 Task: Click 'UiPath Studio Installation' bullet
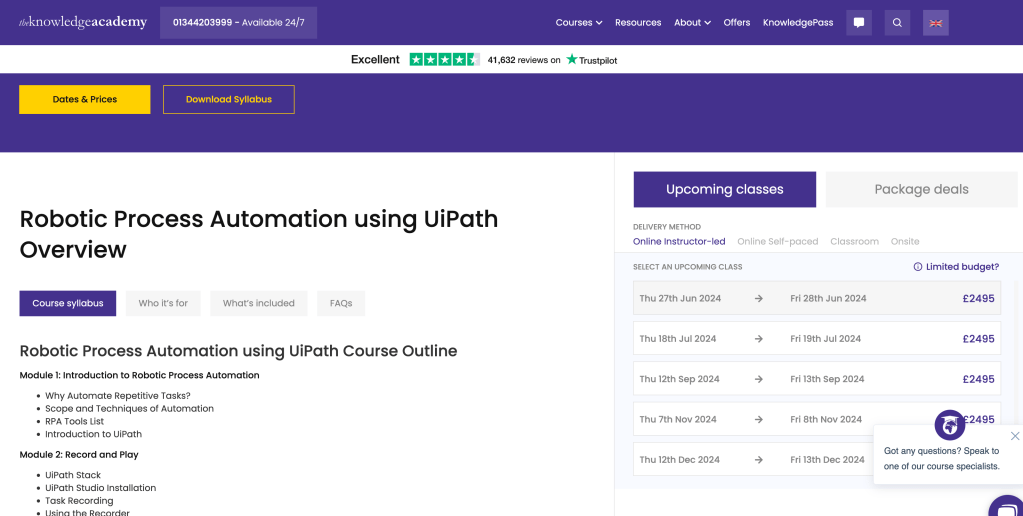click(100, 488)
